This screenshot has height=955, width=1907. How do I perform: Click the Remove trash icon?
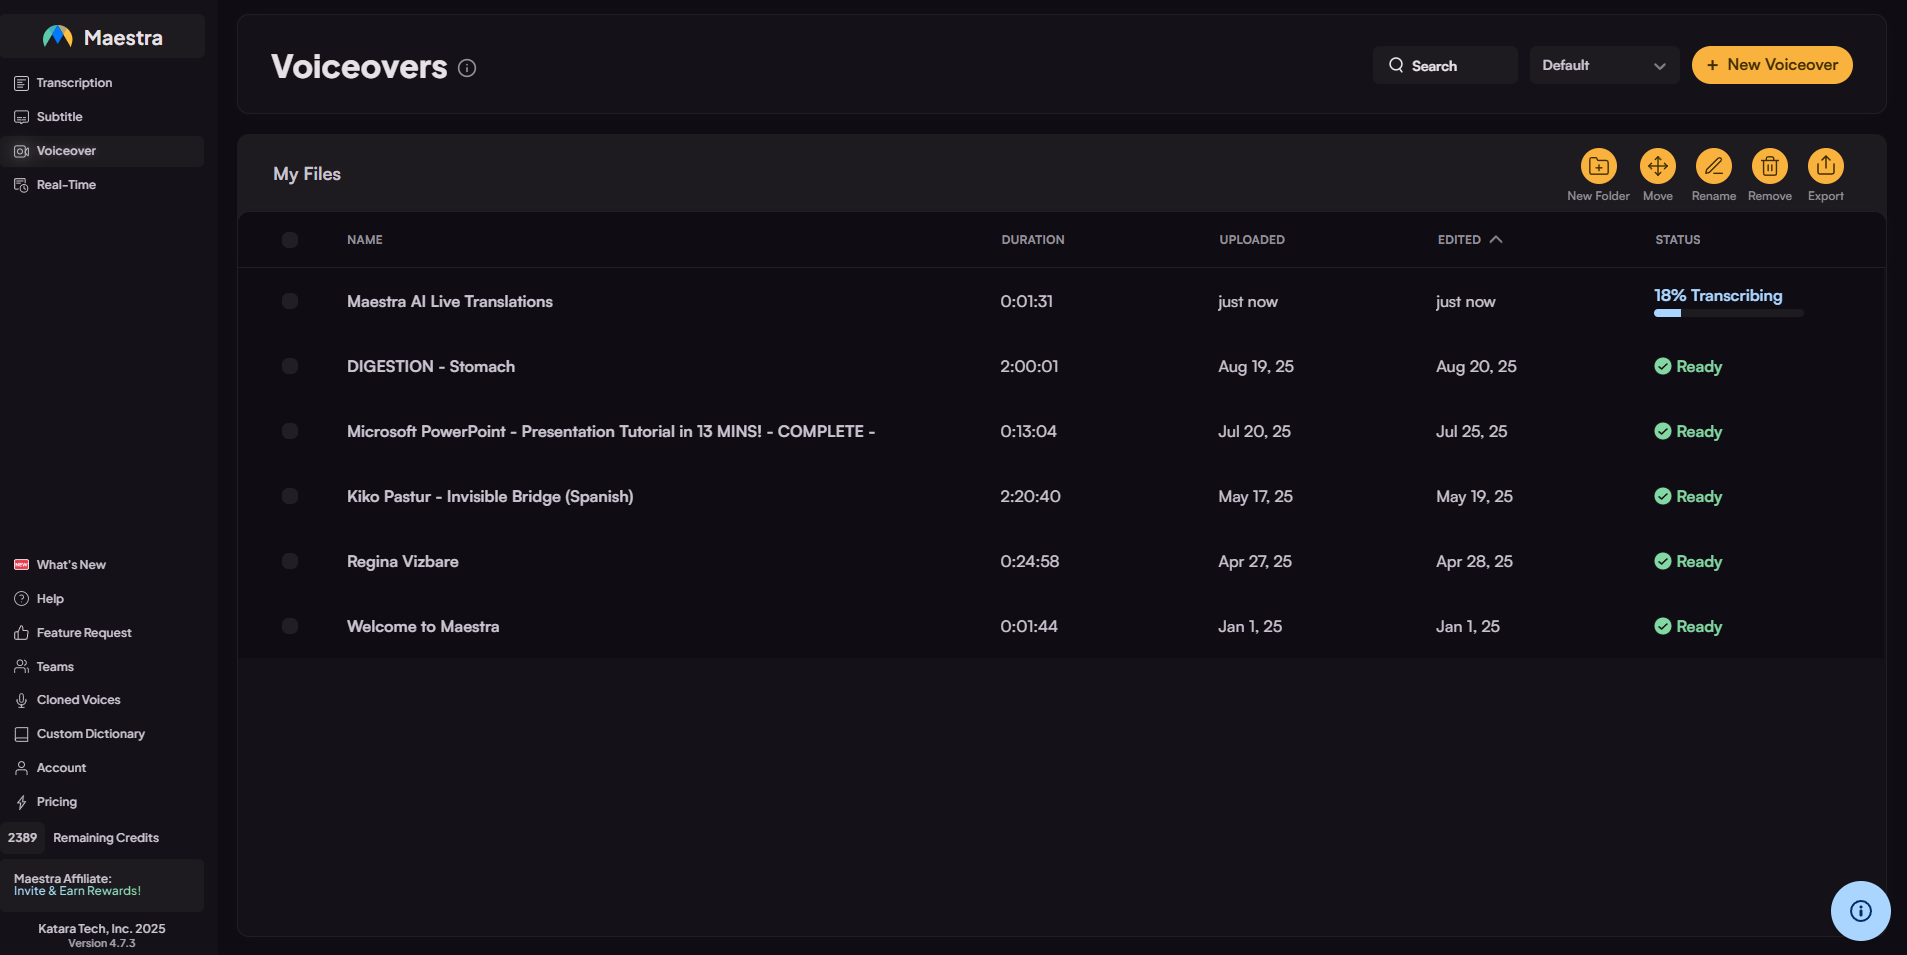coord(1769,166)
